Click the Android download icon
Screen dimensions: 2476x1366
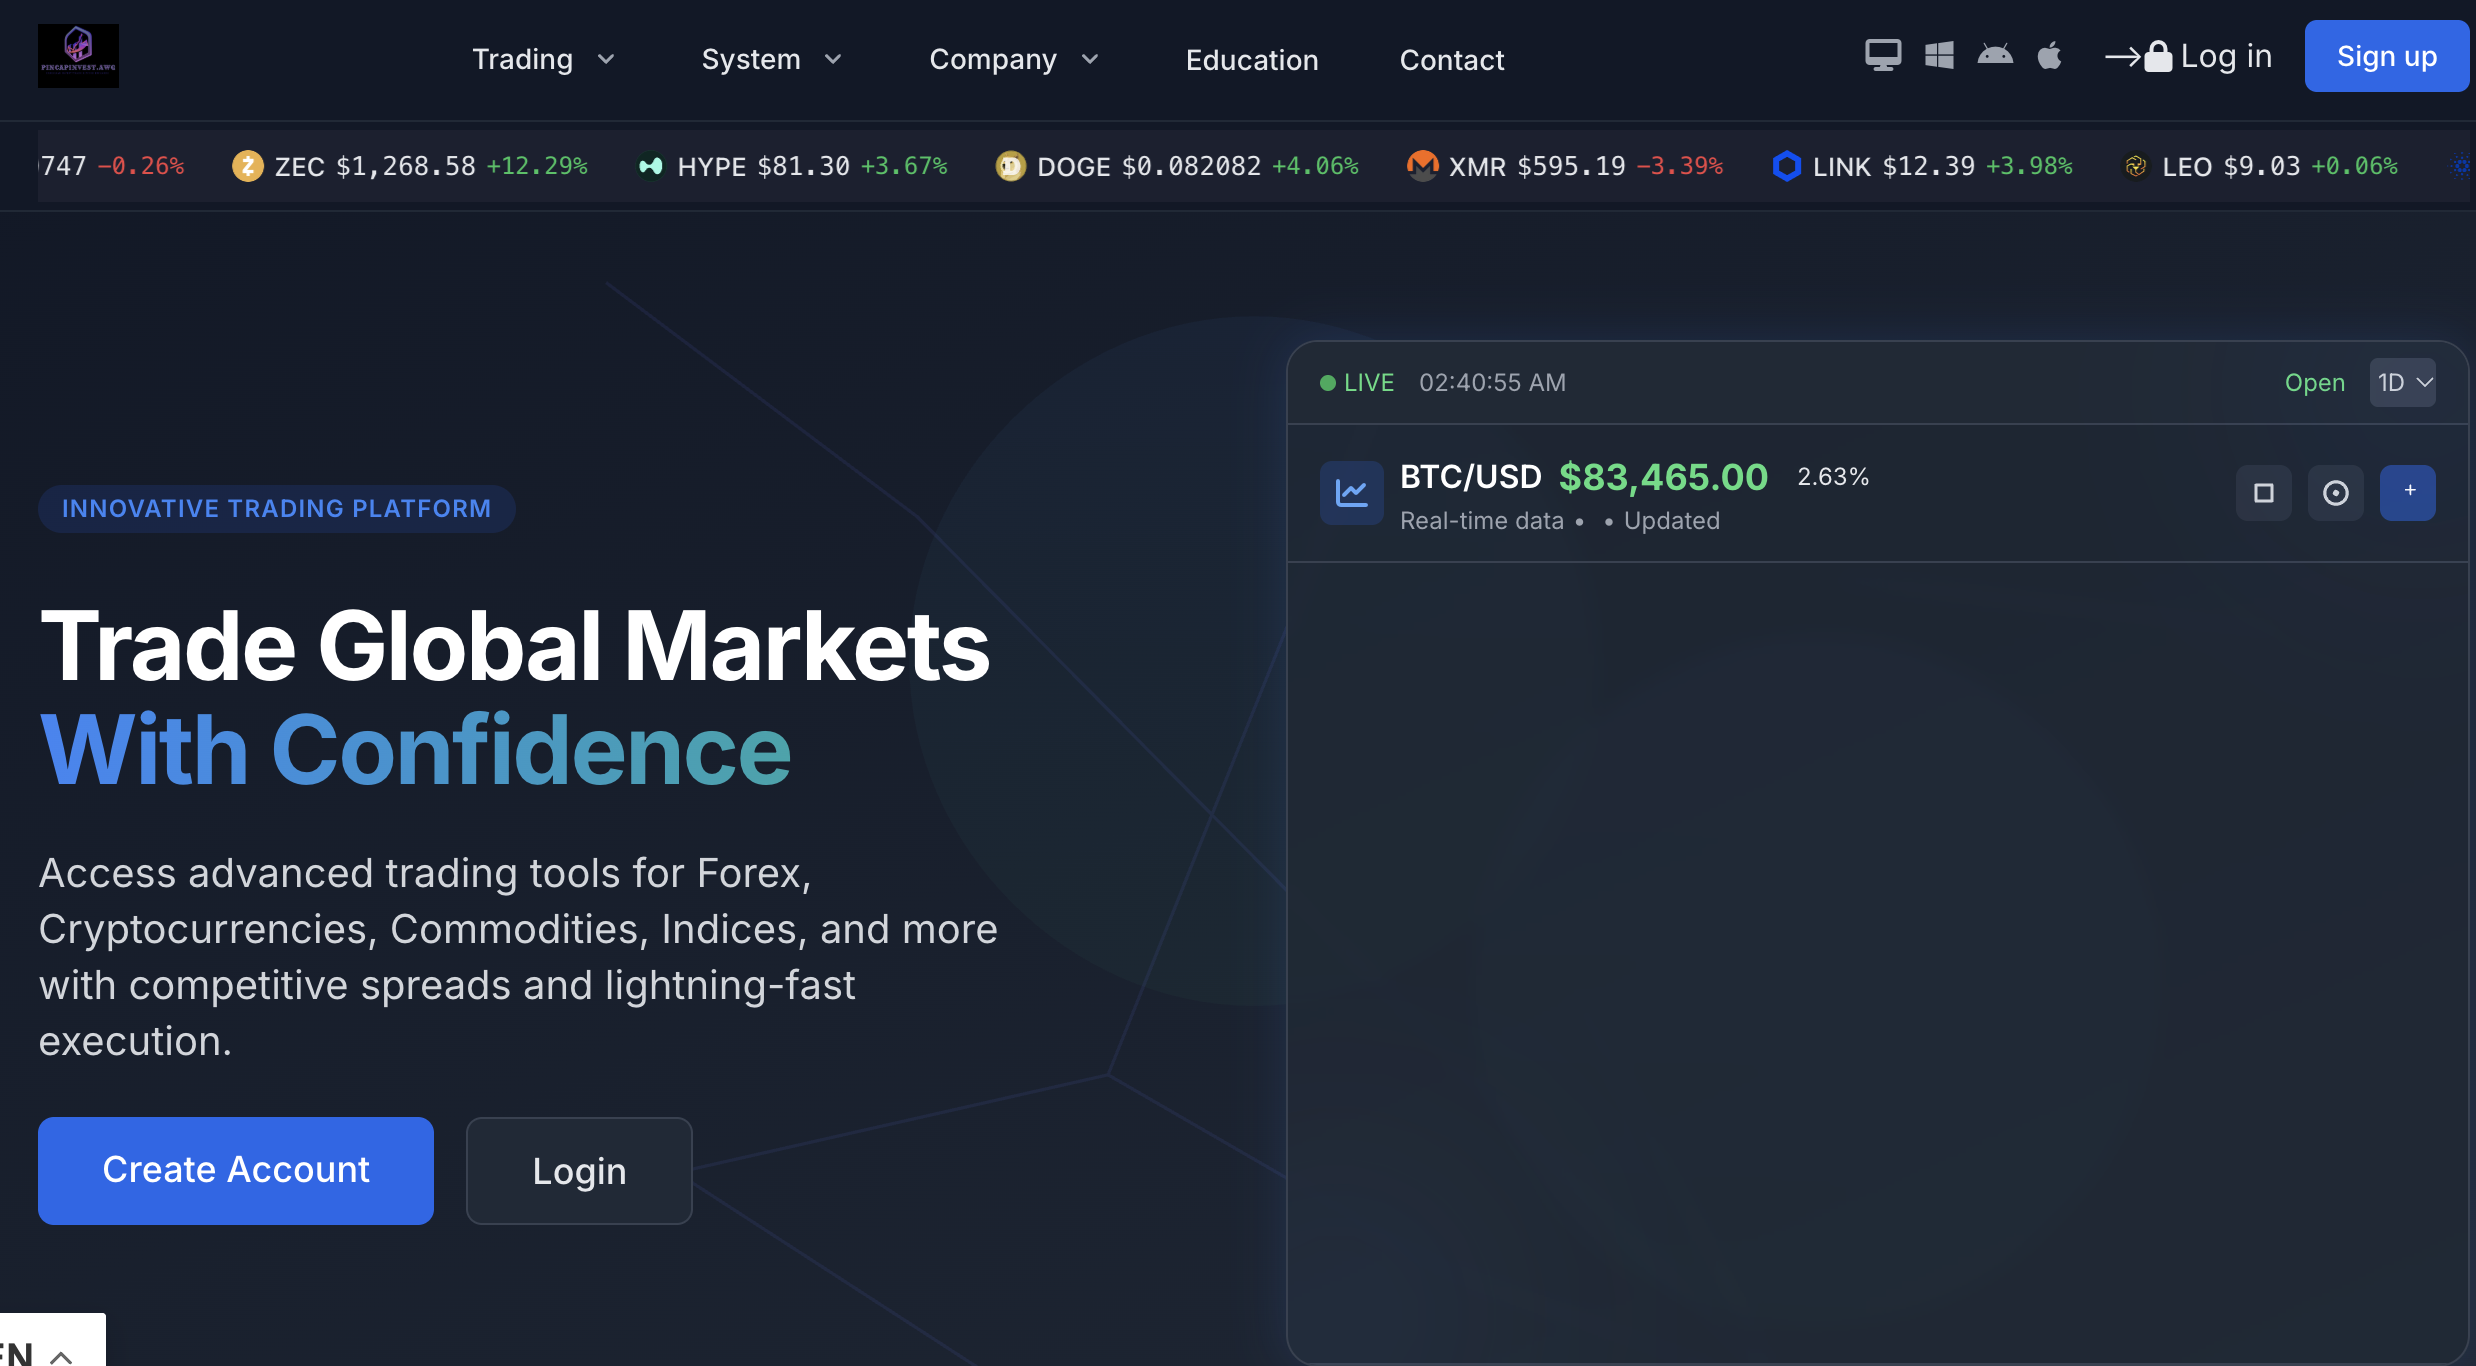(1995, 55)
